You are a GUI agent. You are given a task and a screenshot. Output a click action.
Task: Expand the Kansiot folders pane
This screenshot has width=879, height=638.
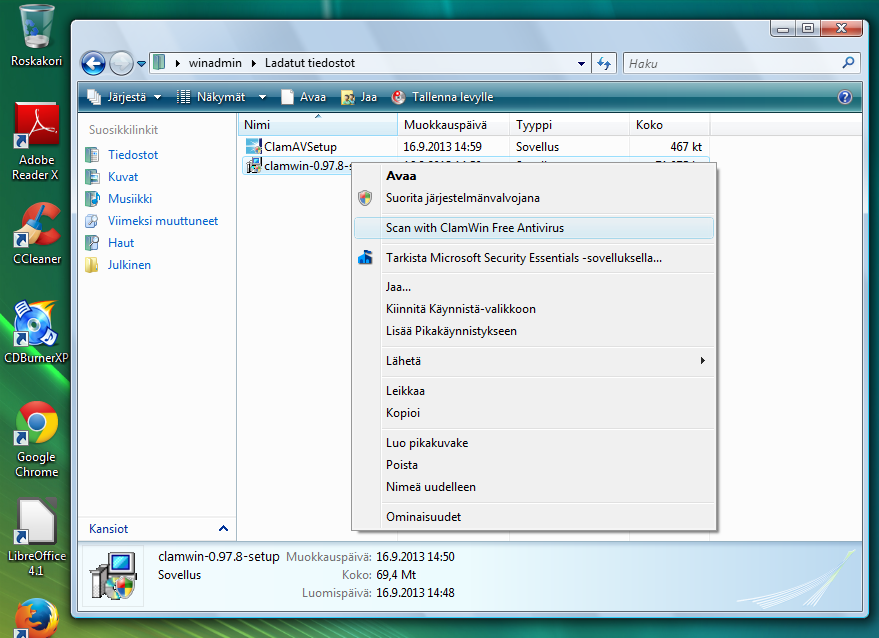pyautogui.click(x=223, y=528)
